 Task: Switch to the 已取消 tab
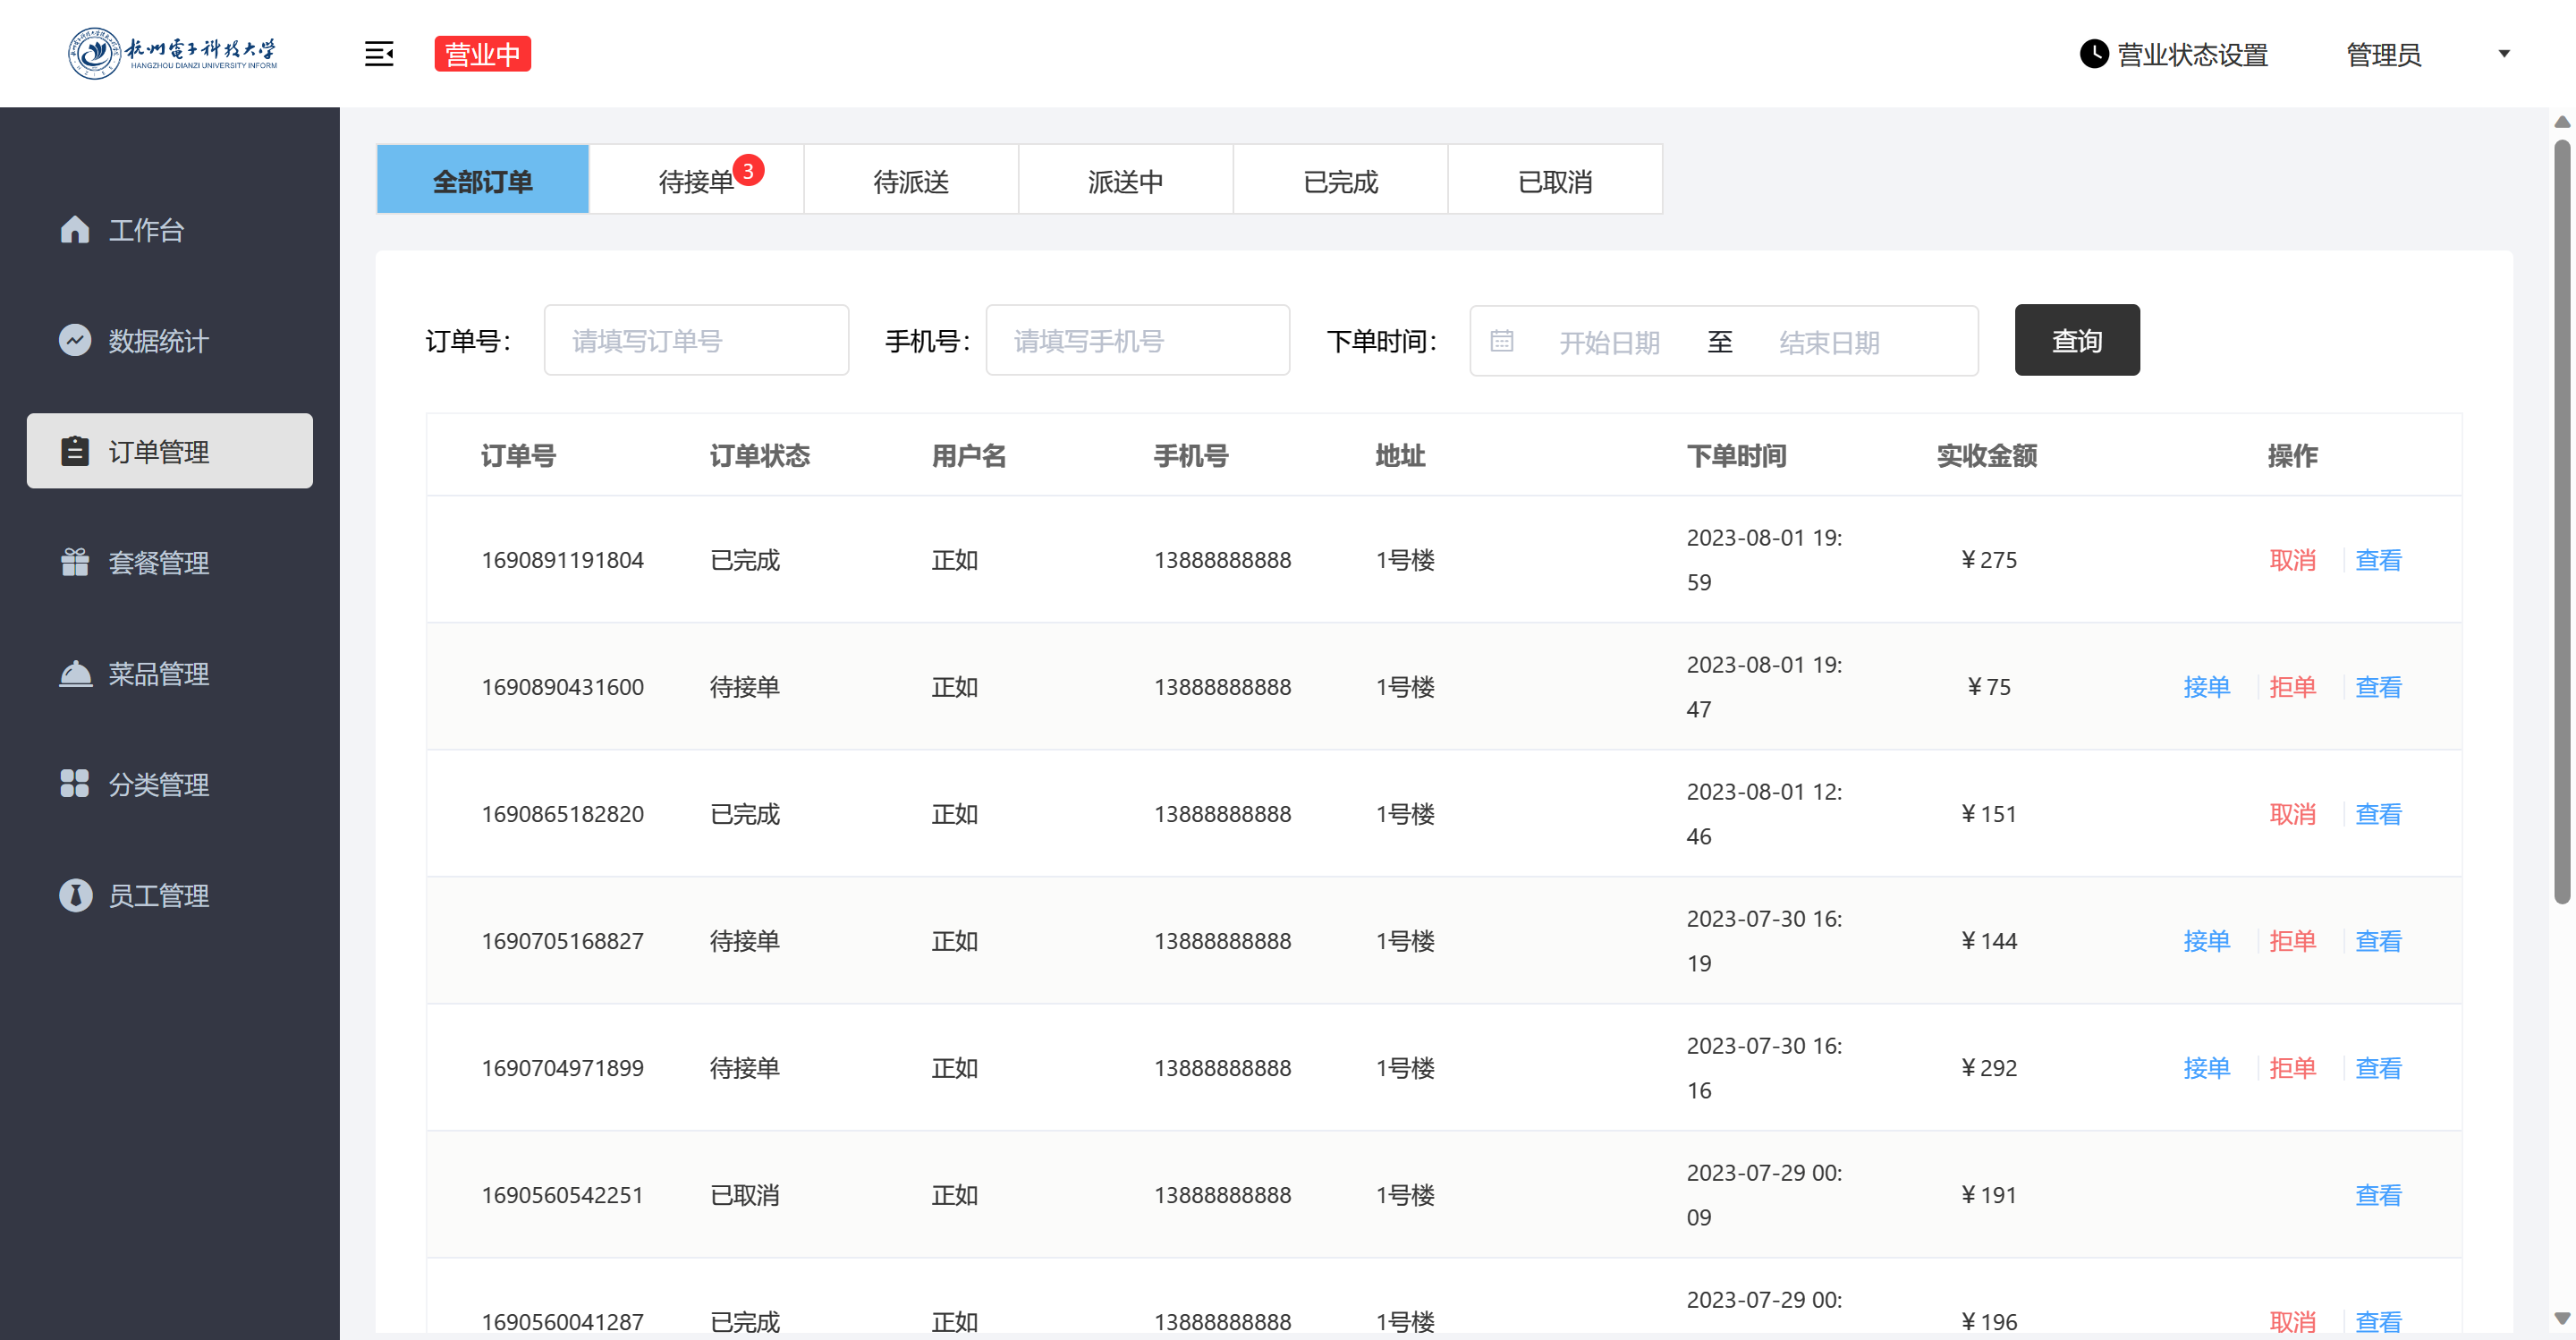[x=1555, y=180]
